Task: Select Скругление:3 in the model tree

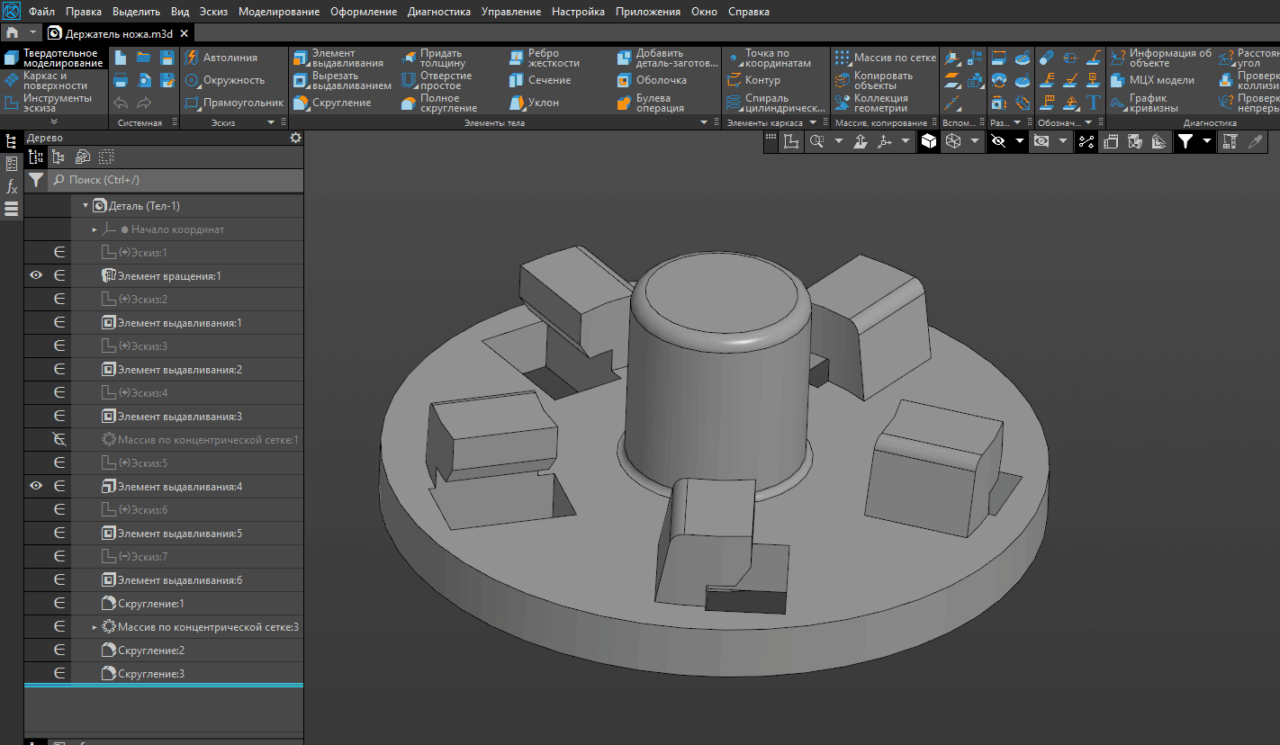Action: [x=150, y=674]
